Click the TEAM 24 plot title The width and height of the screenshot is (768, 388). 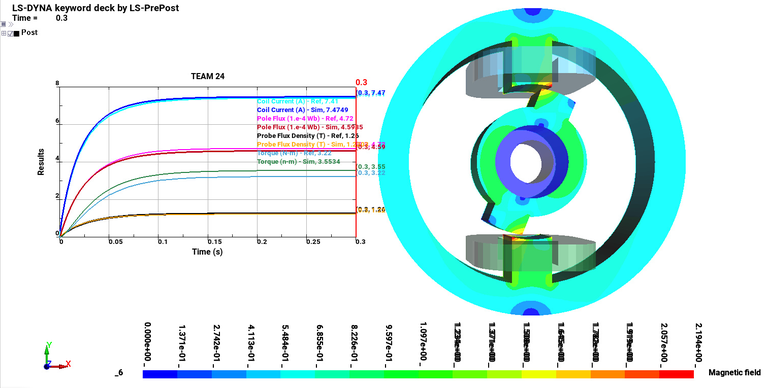tap(208, 76)
